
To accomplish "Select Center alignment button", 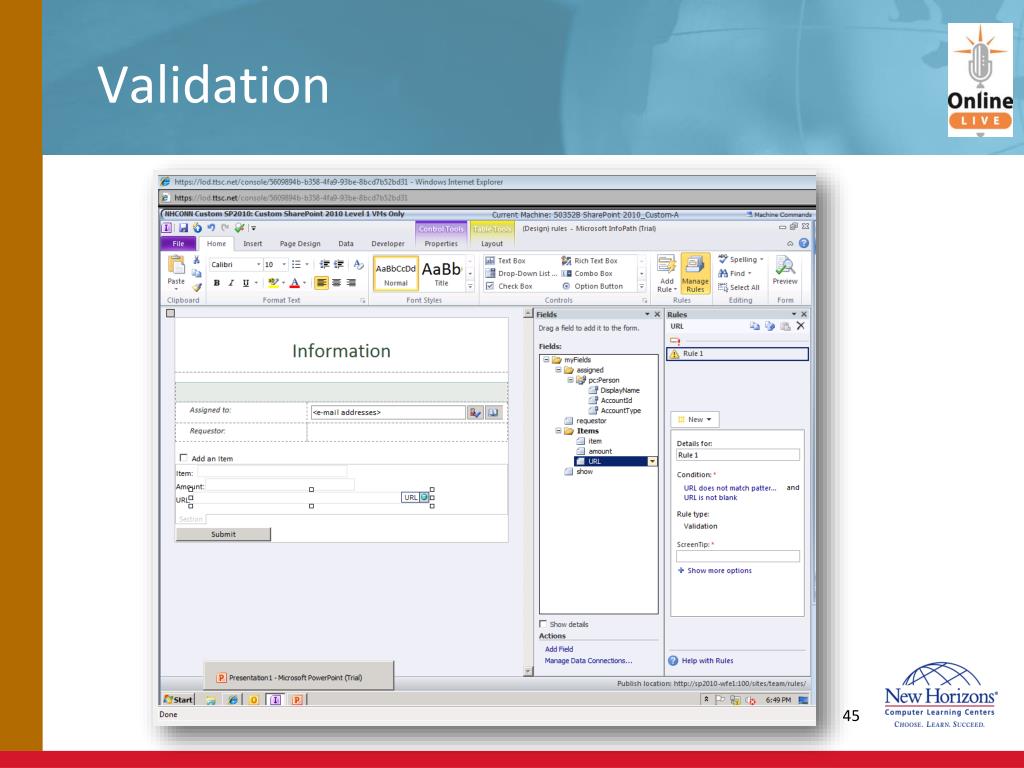I will (336, 283).
